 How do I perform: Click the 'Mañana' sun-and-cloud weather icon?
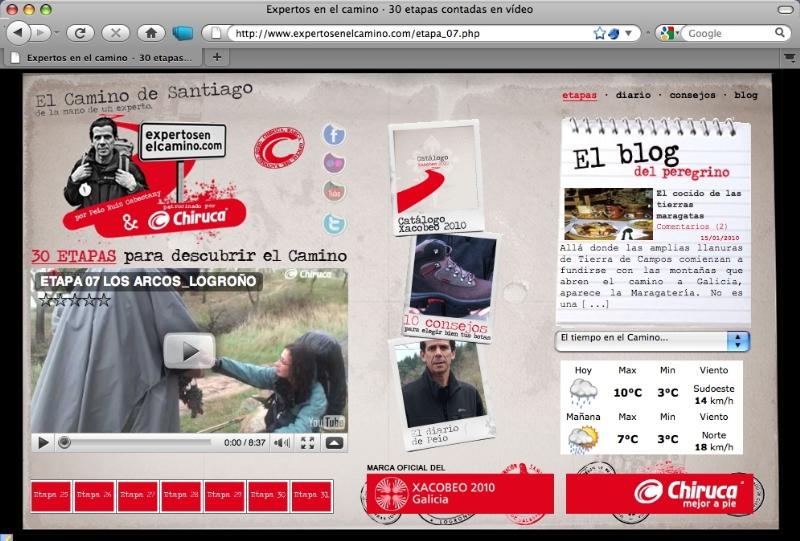[583, 439]
